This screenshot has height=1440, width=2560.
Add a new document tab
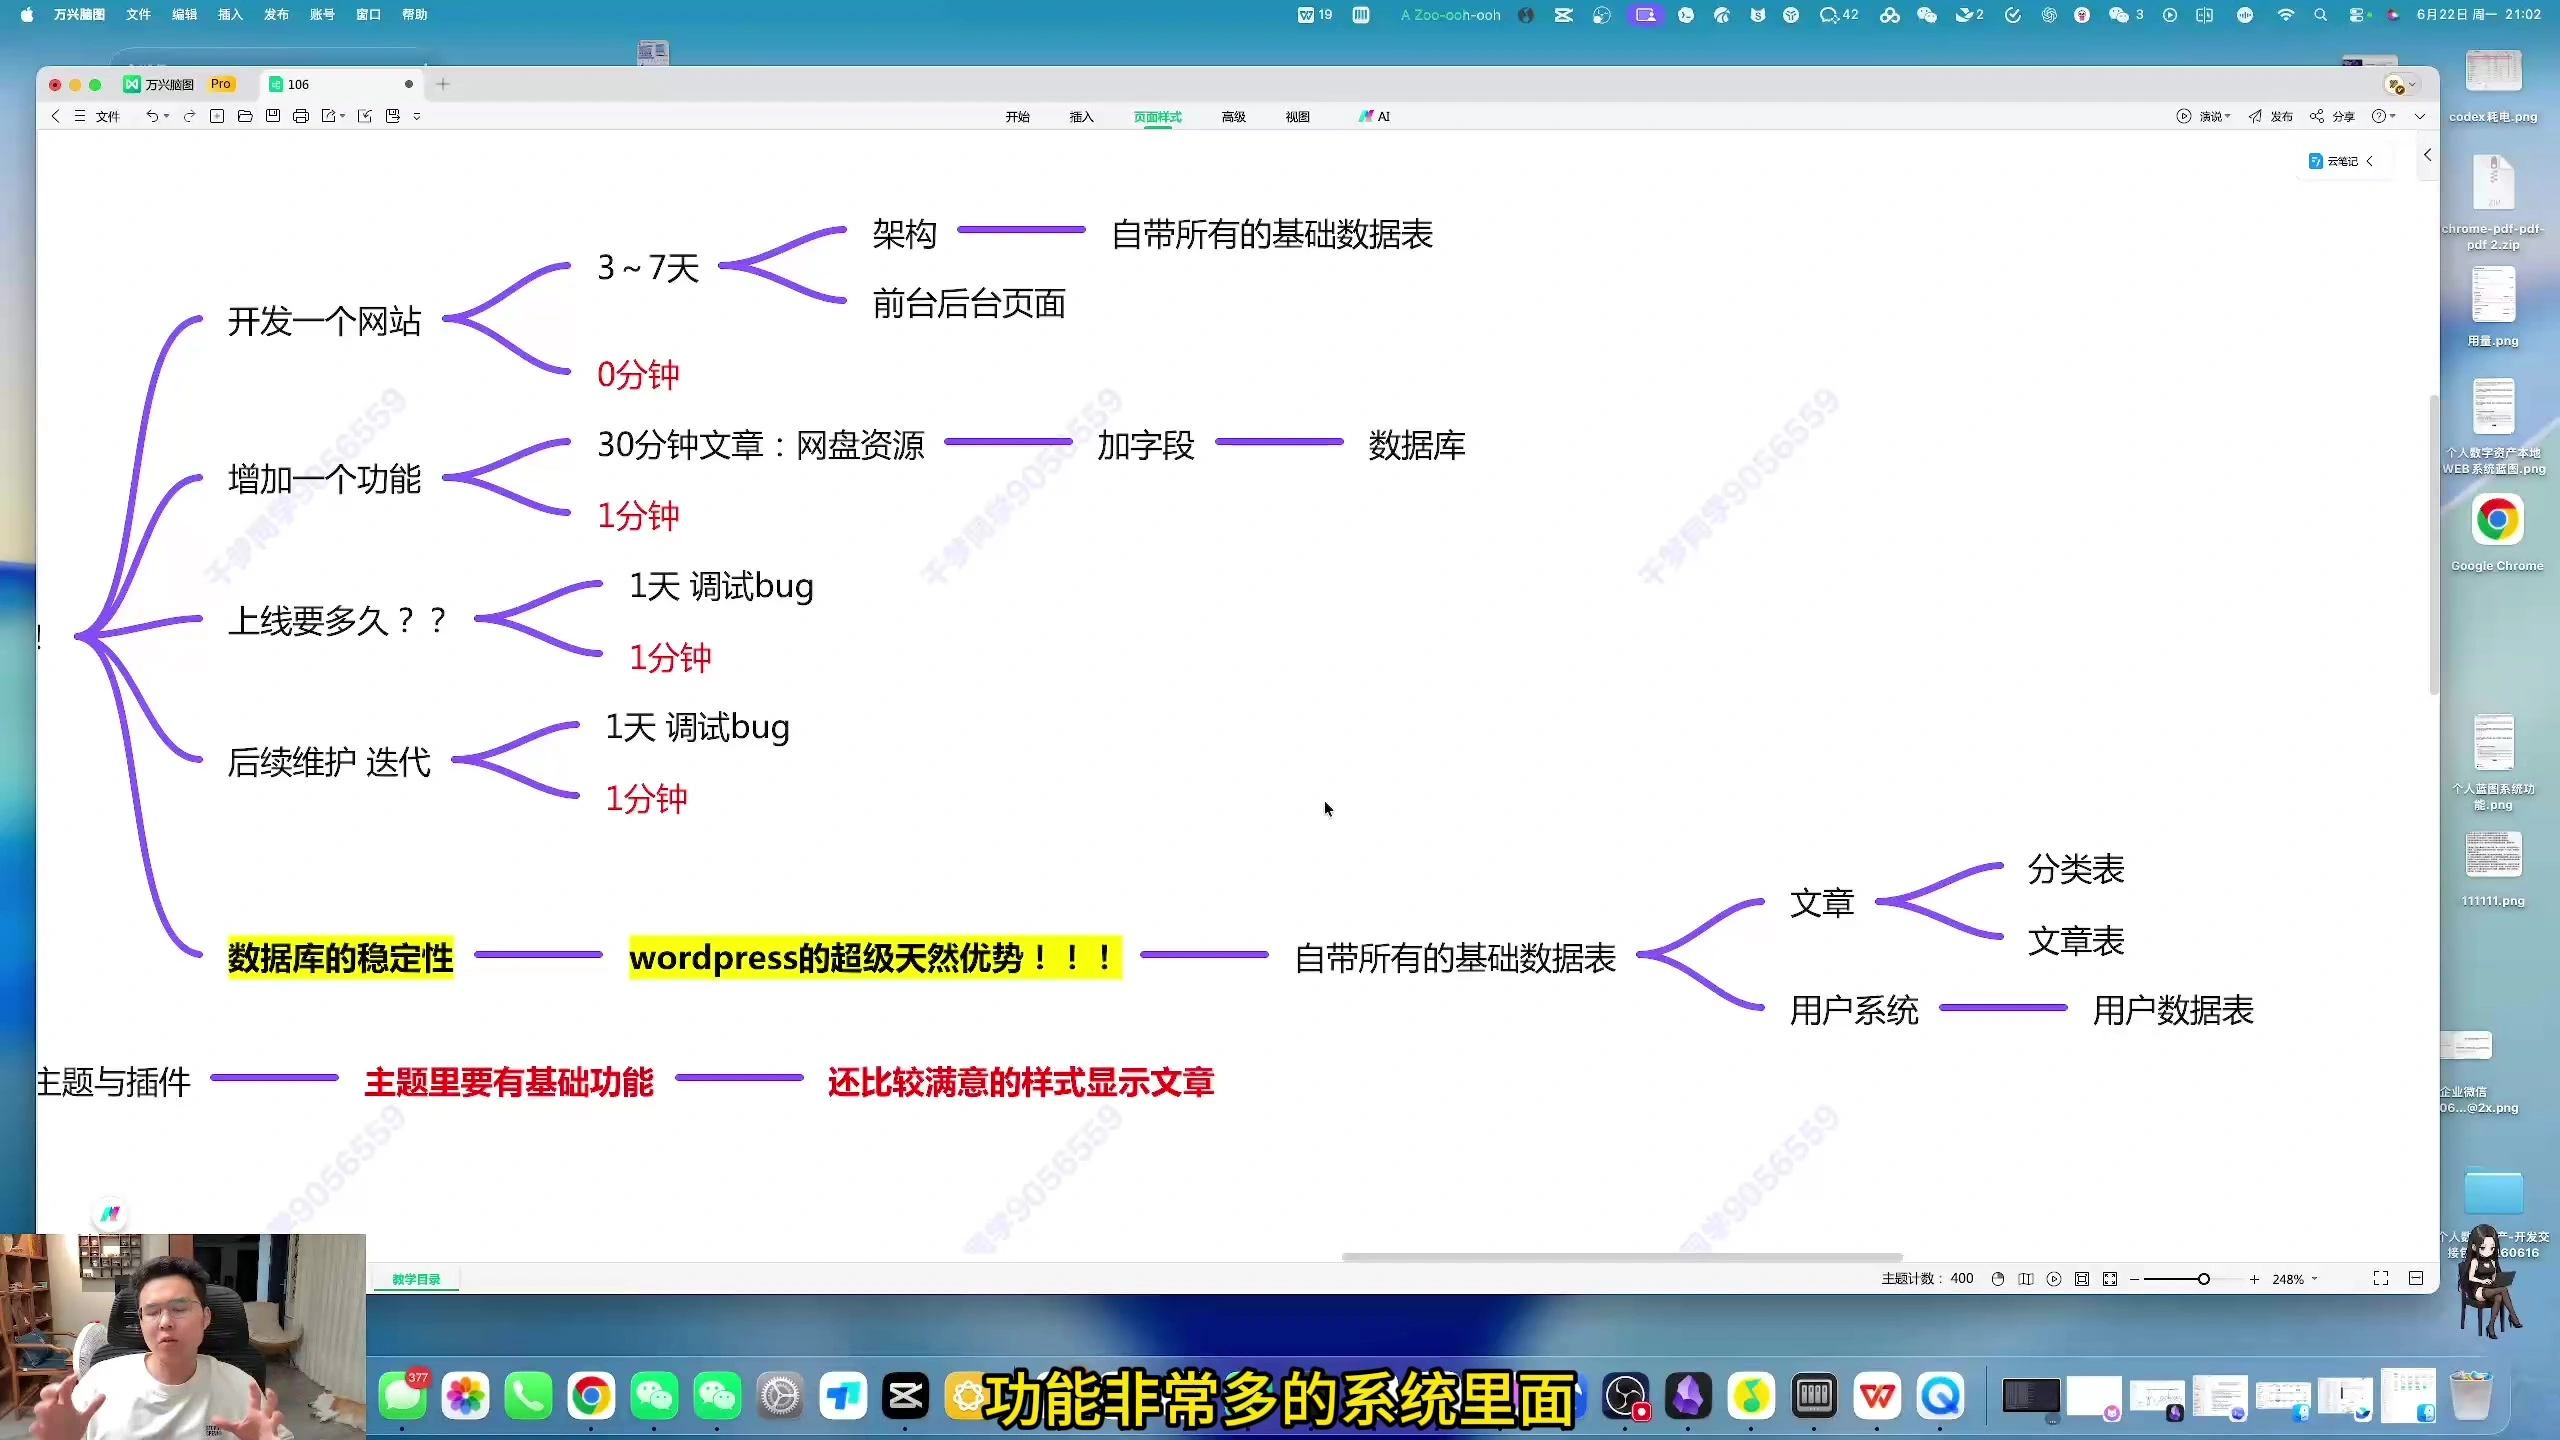tap(443, 84)
